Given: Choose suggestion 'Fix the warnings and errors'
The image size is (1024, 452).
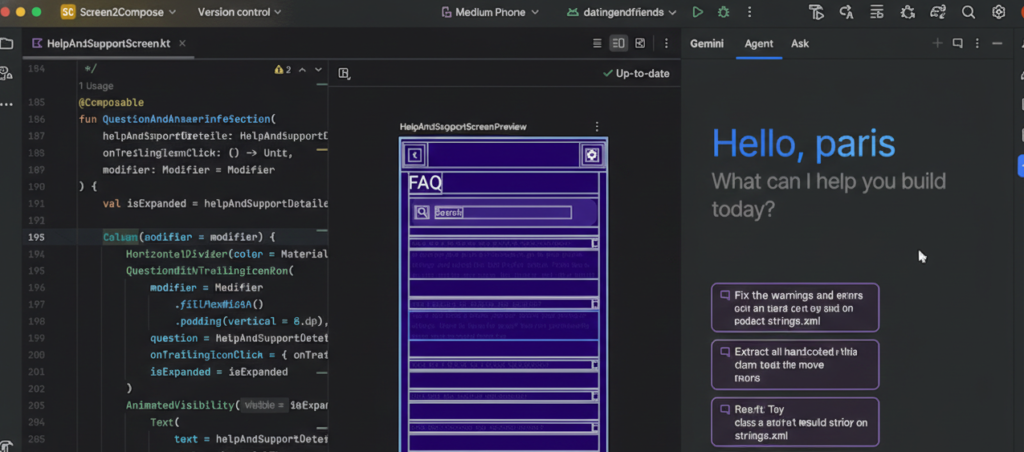Looking at the screenshot, I should [x=795, y=308].
